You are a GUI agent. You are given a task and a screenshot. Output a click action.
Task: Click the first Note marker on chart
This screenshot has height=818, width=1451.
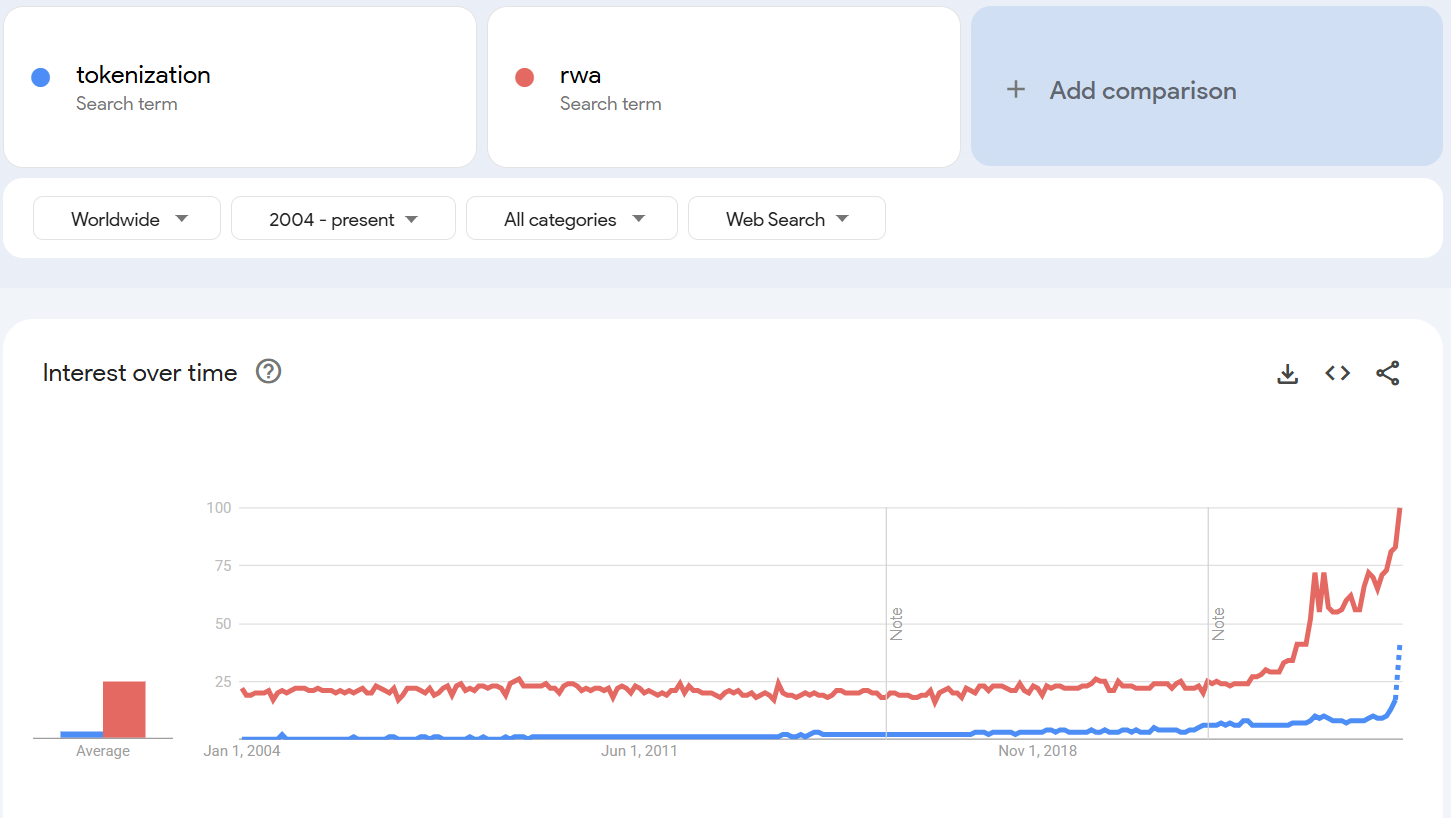896,624
